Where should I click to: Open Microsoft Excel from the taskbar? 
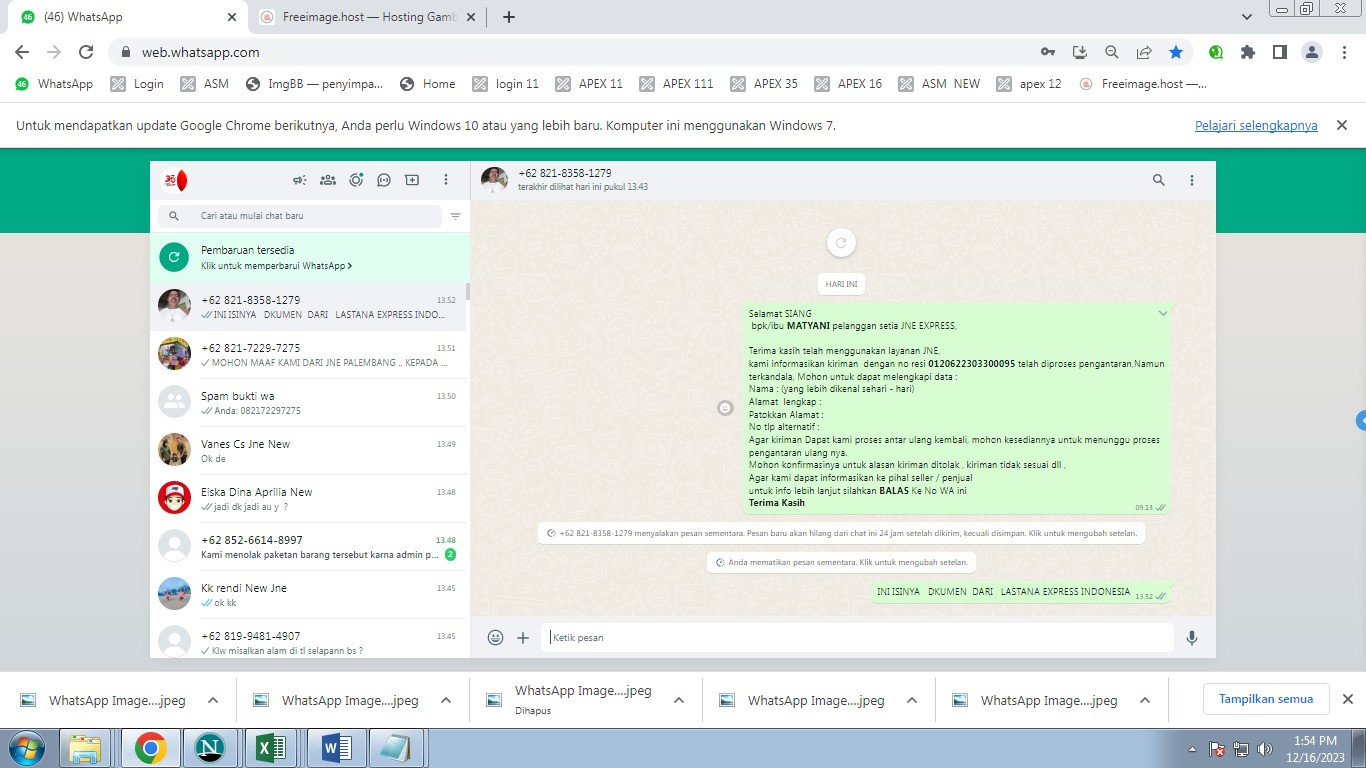tap(272, 748)
